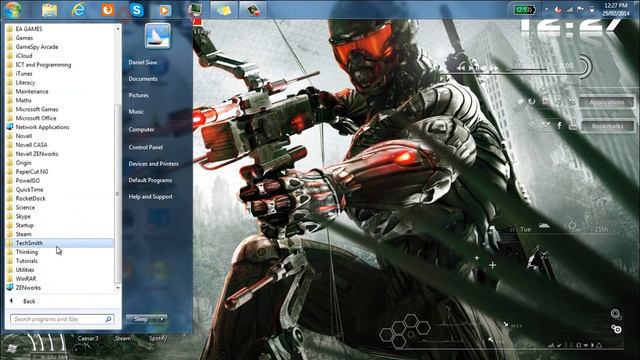This screenshot has width=640, height=360.
Task: Open the Daniel Siaw user folder
Action: (143, 62)
